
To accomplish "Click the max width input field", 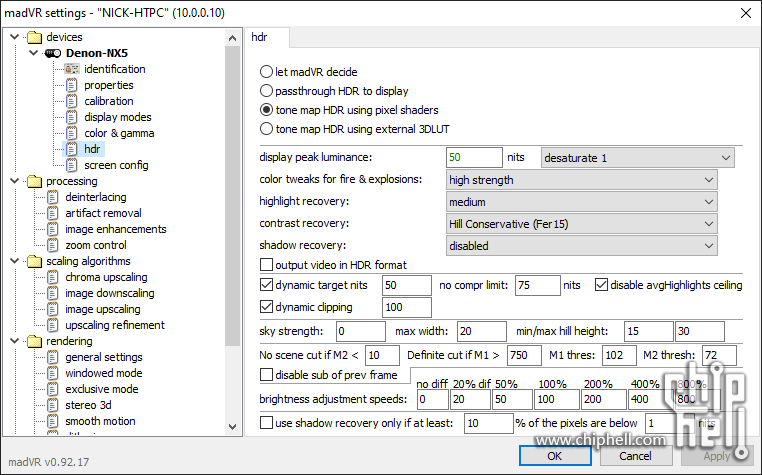I will [x=482, y=332].
